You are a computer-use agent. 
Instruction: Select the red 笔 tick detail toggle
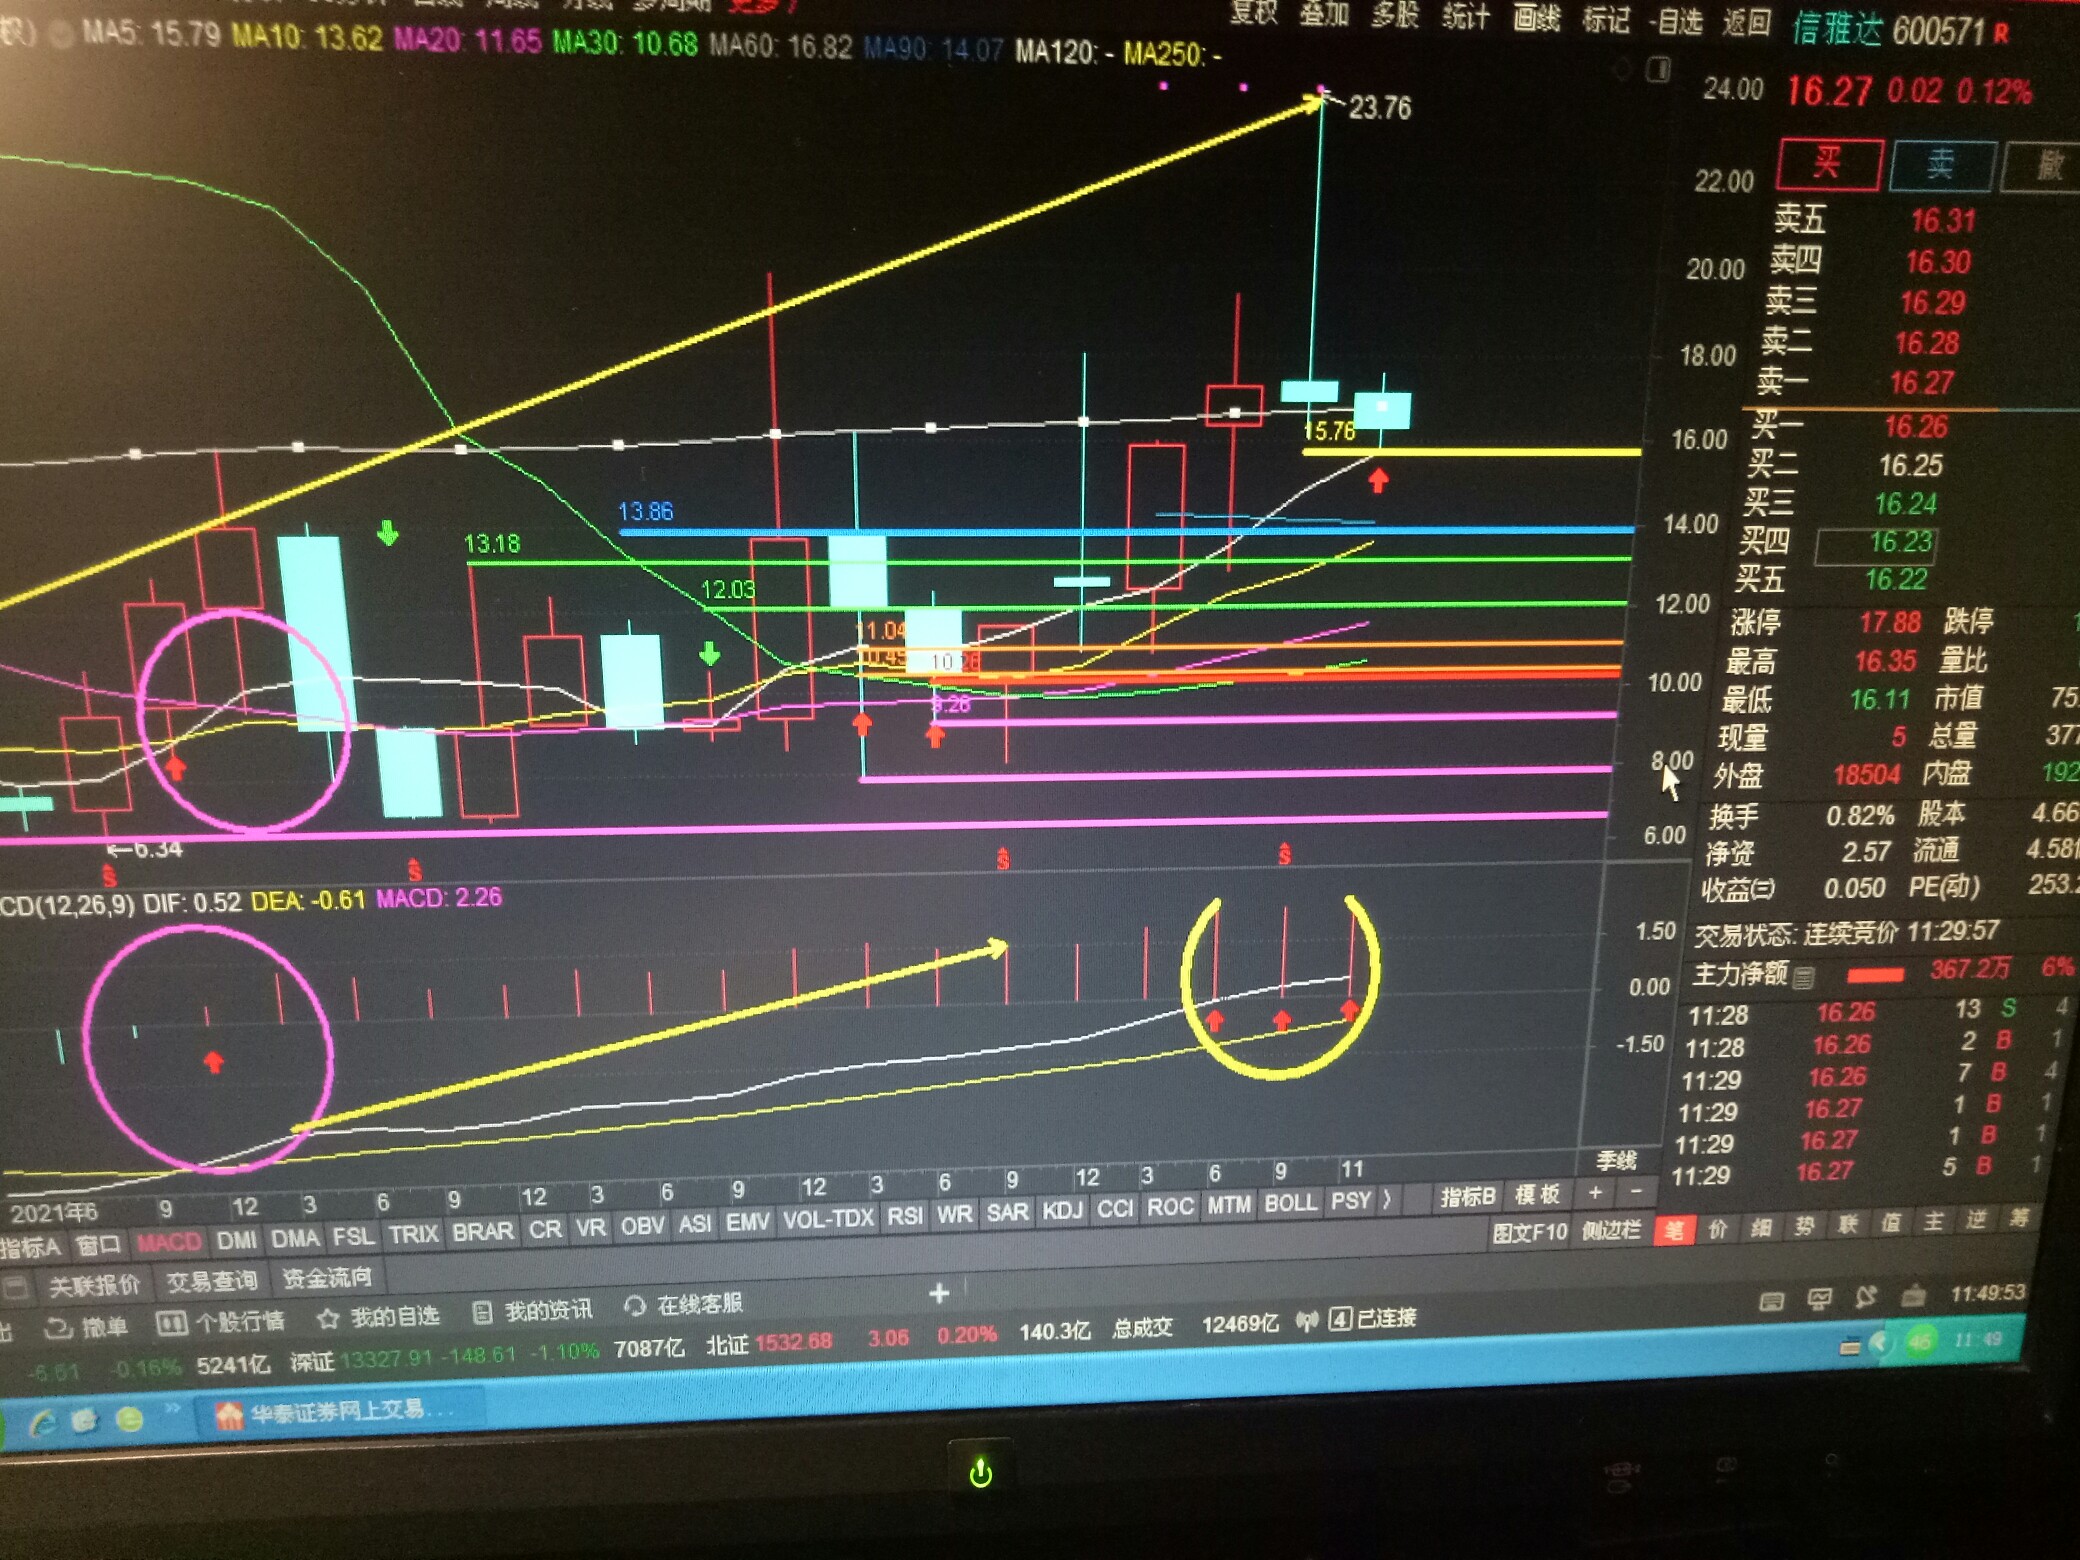pyautogui.click(x=1674, y=1229)
